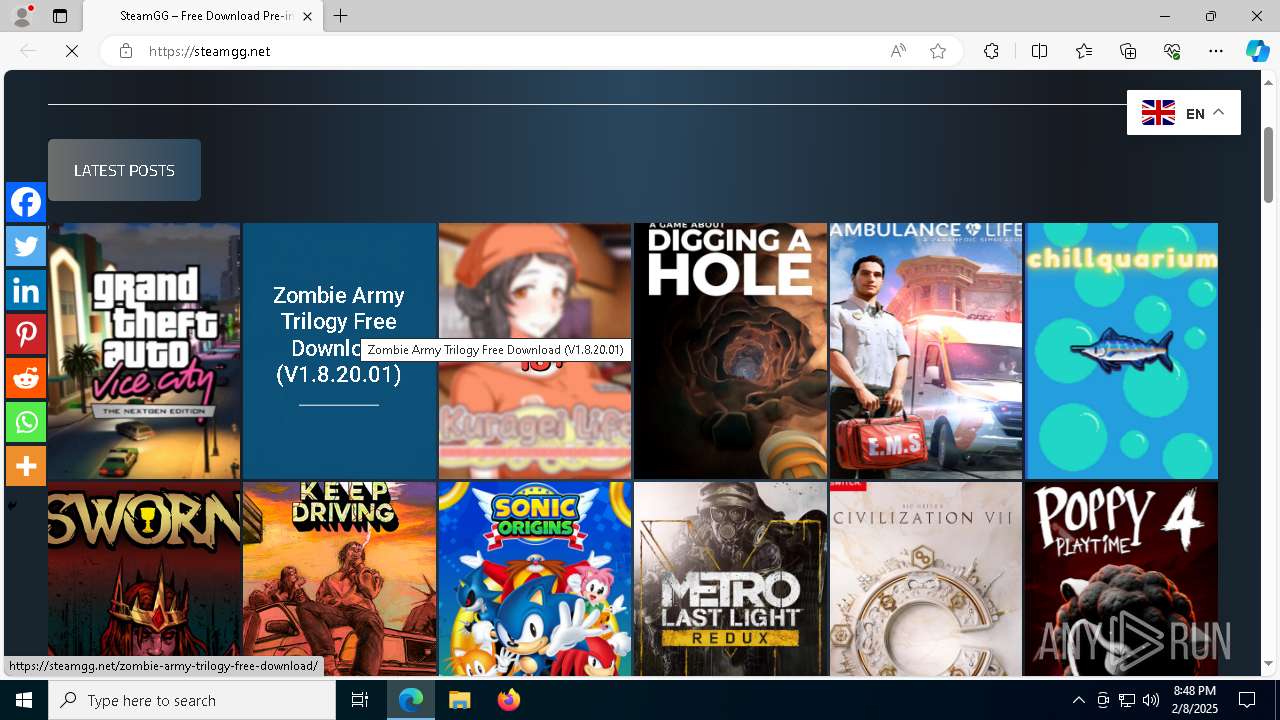This screenshot has width=1280, height=720.
Task: Open Sworn game thumbnail
Action: pyautogui.click(x=144, y=579)
